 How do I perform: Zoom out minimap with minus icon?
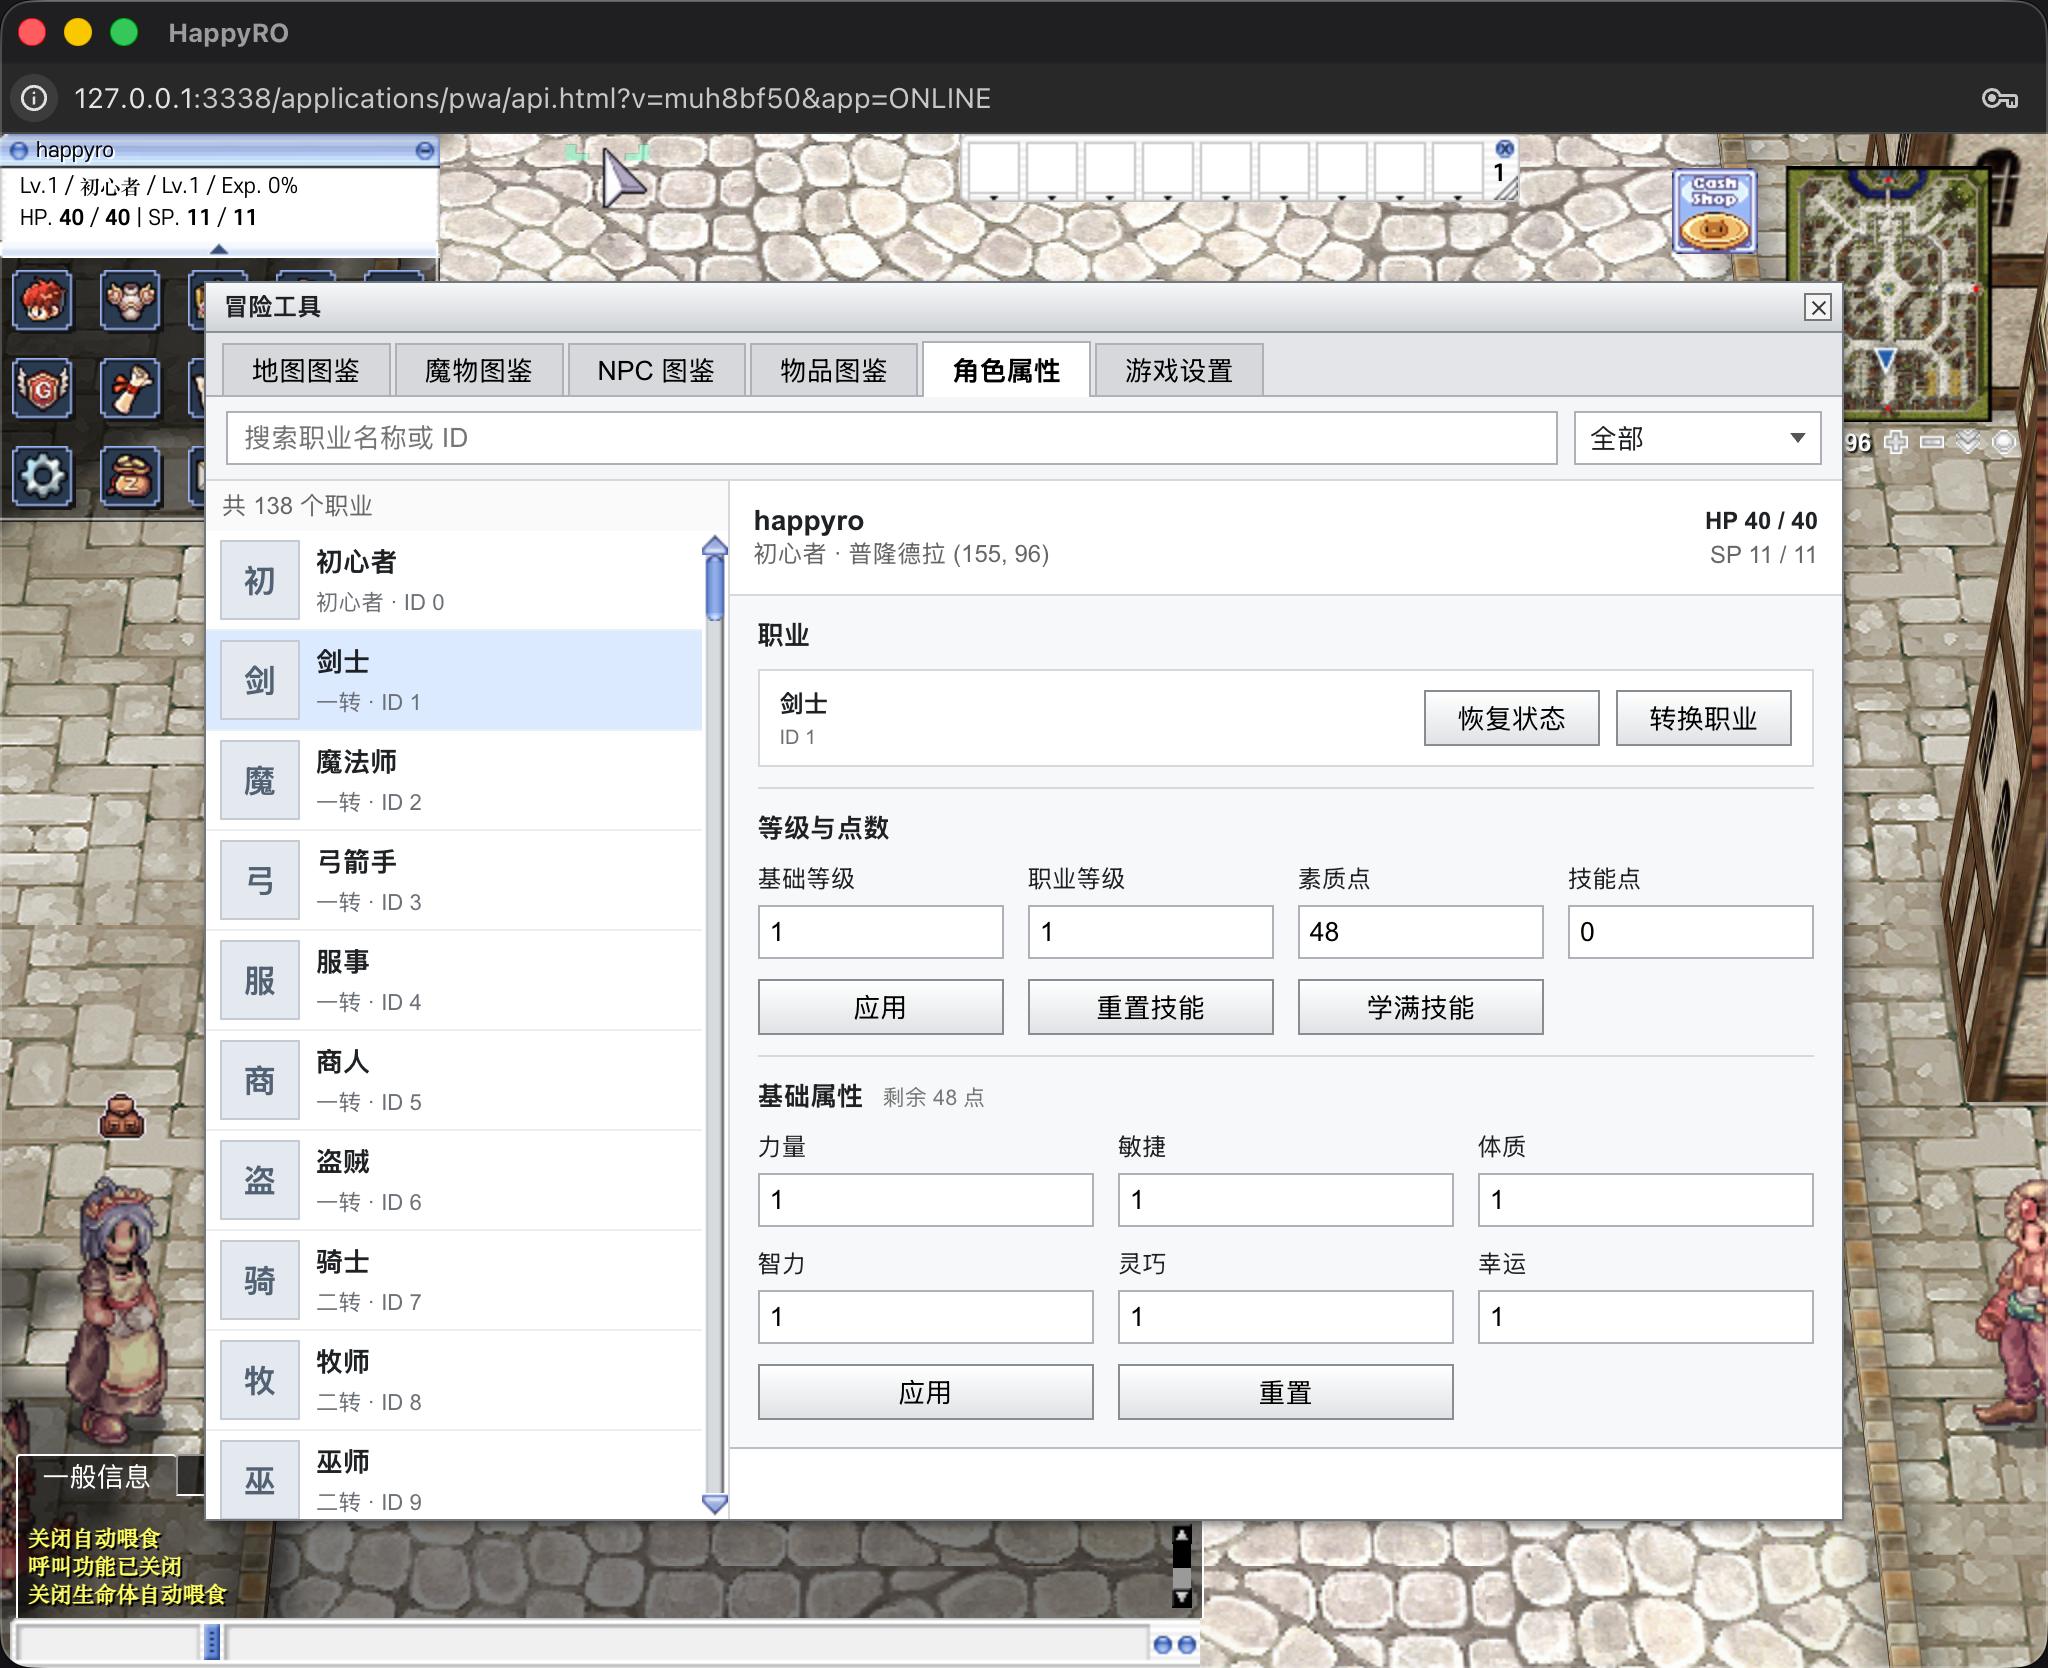point(1932,441)
